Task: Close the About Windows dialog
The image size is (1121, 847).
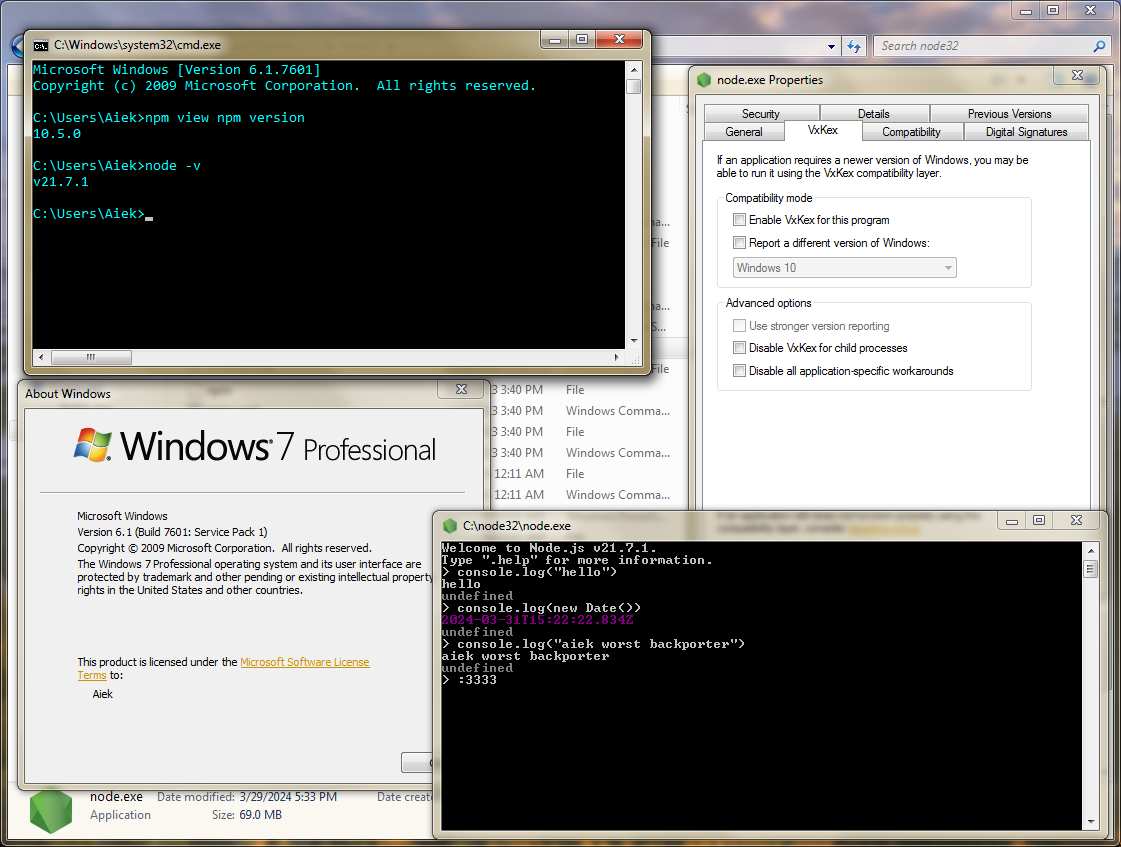Action: coord(461,390)
